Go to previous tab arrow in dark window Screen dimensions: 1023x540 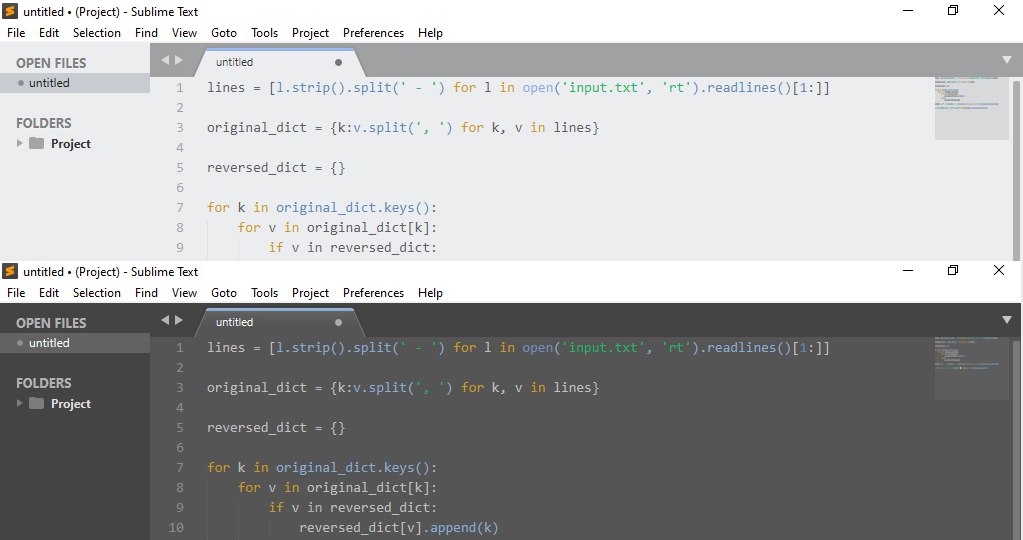(165, 320)
